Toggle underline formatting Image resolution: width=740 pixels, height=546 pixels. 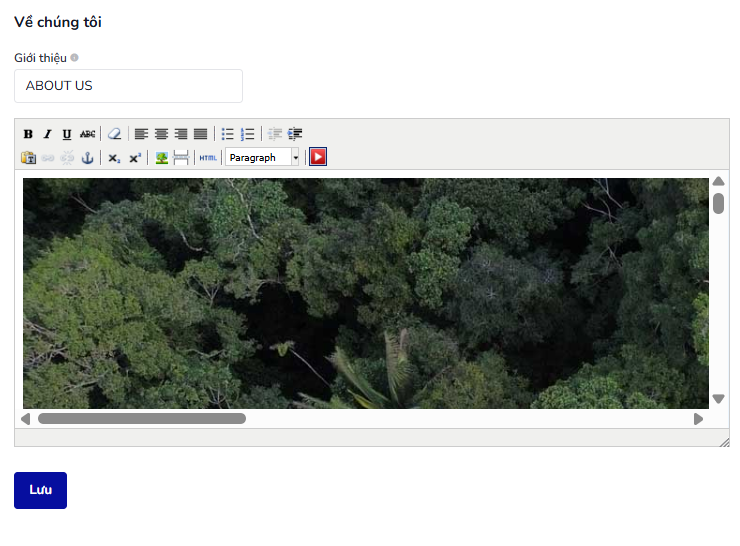pos(67,134)
